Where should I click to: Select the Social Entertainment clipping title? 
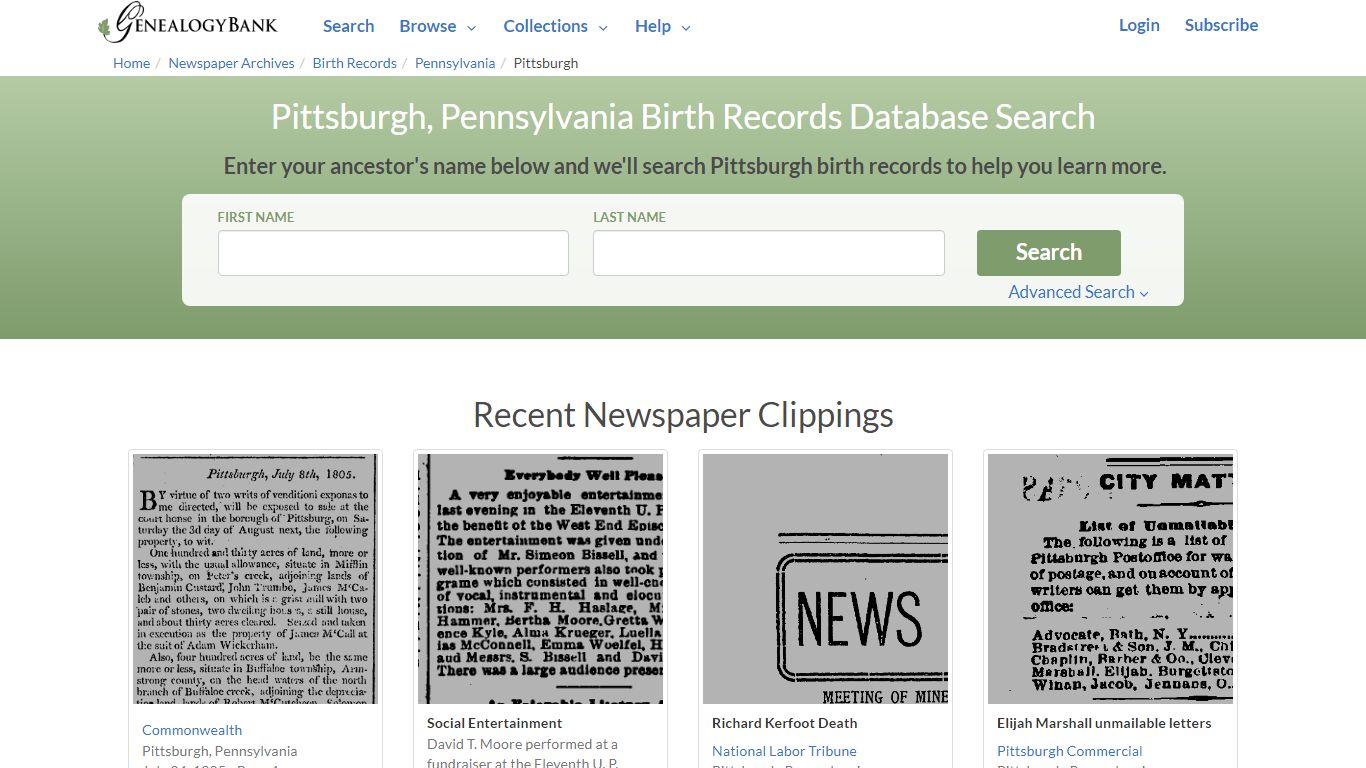(x=494, y=723)
